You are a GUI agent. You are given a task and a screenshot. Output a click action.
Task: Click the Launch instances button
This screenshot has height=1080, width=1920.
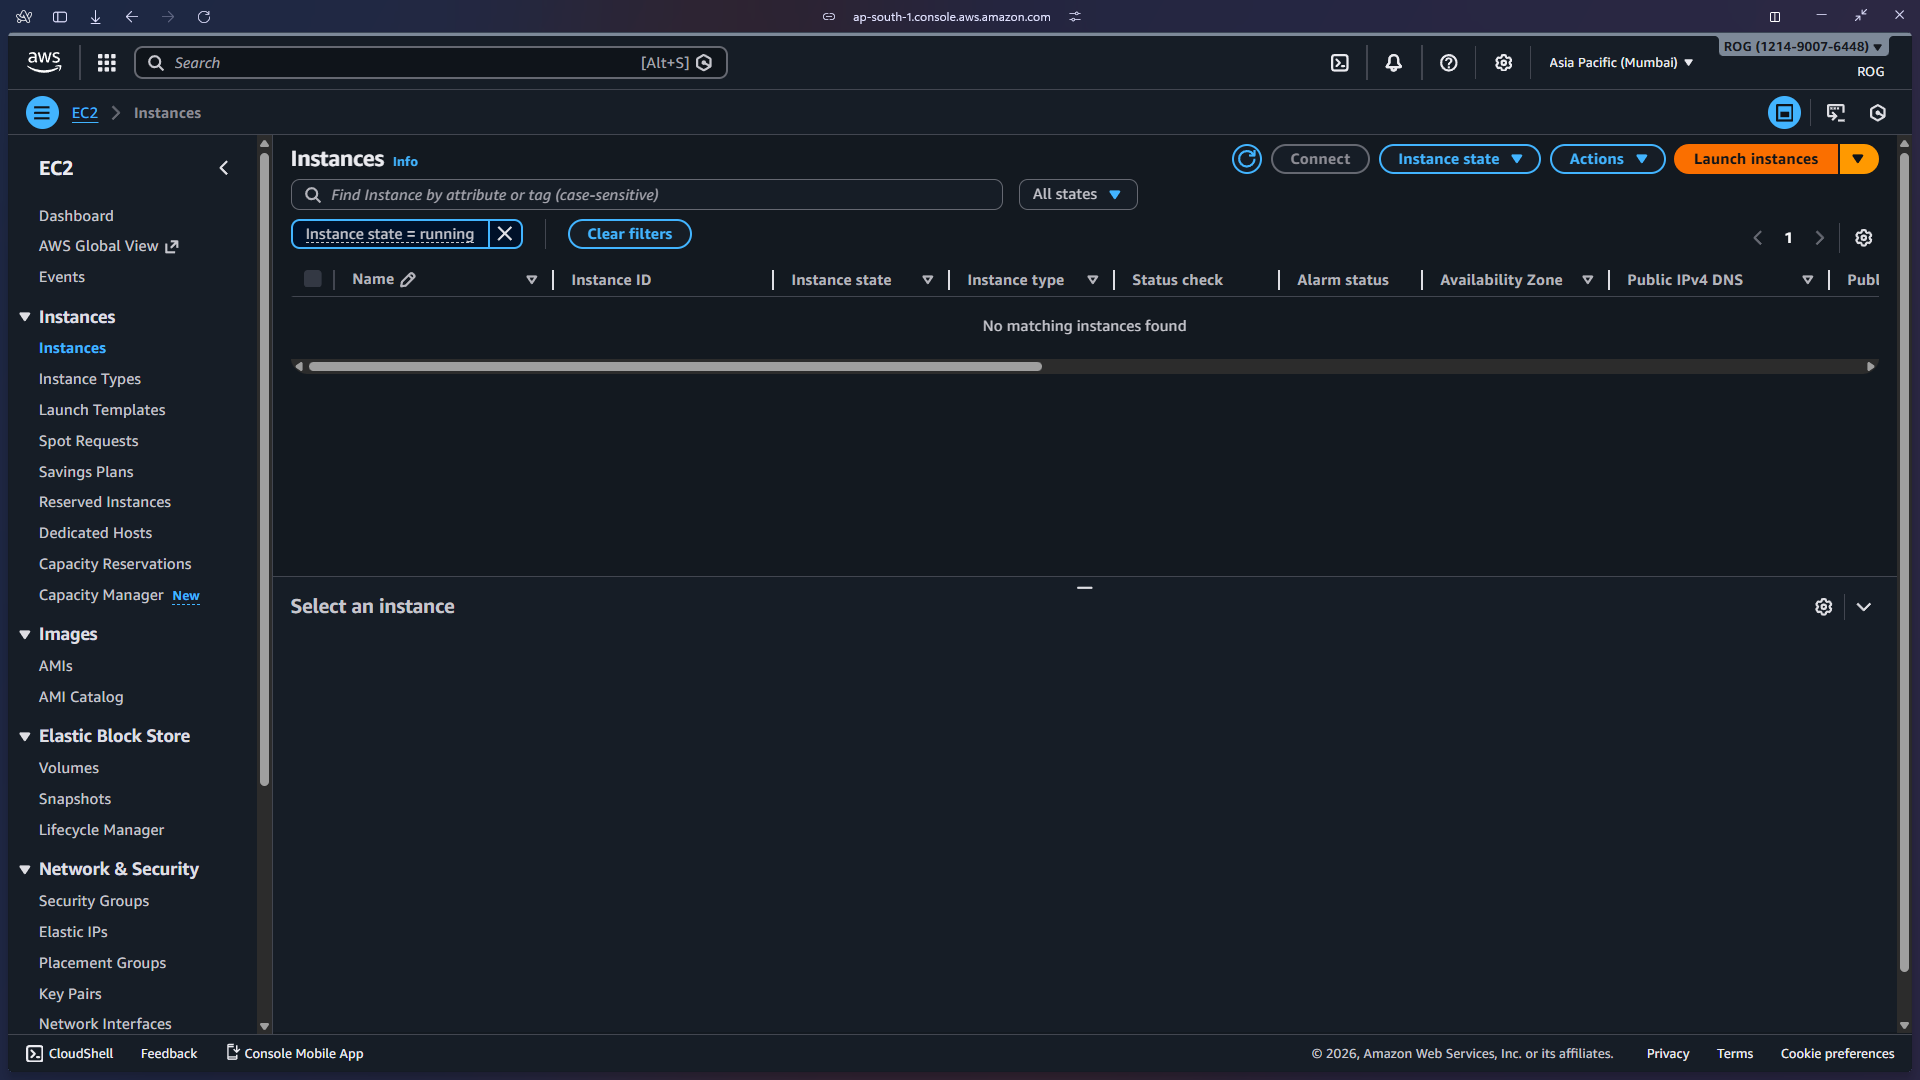click(x=1755, y=158)
